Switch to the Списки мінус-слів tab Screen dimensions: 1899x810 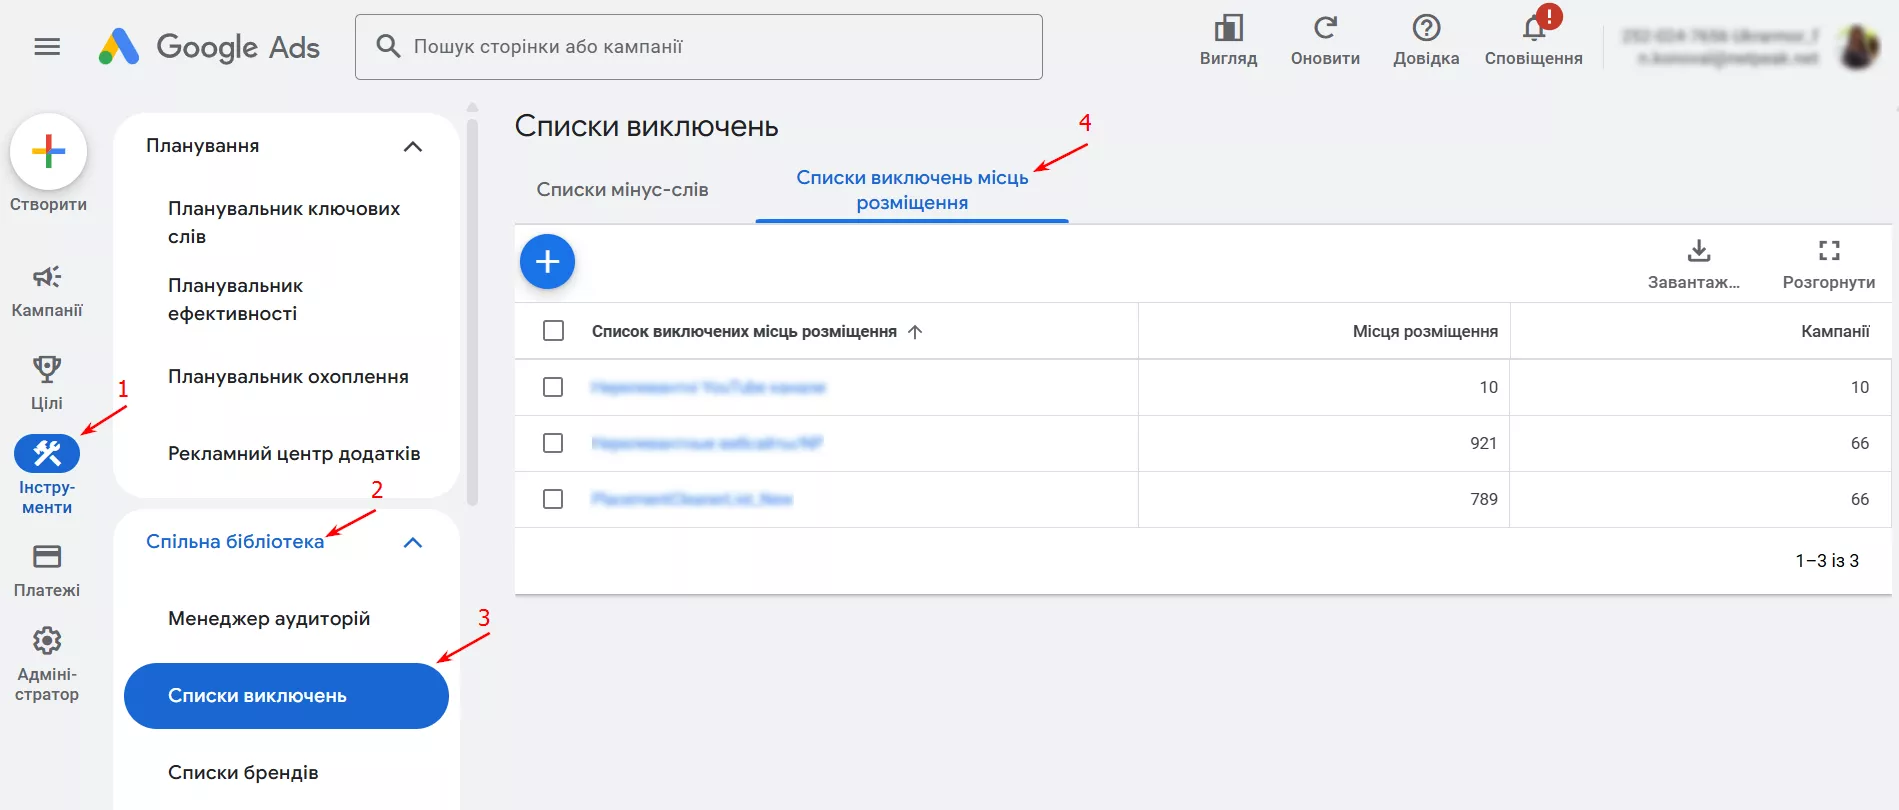[622, 188]
